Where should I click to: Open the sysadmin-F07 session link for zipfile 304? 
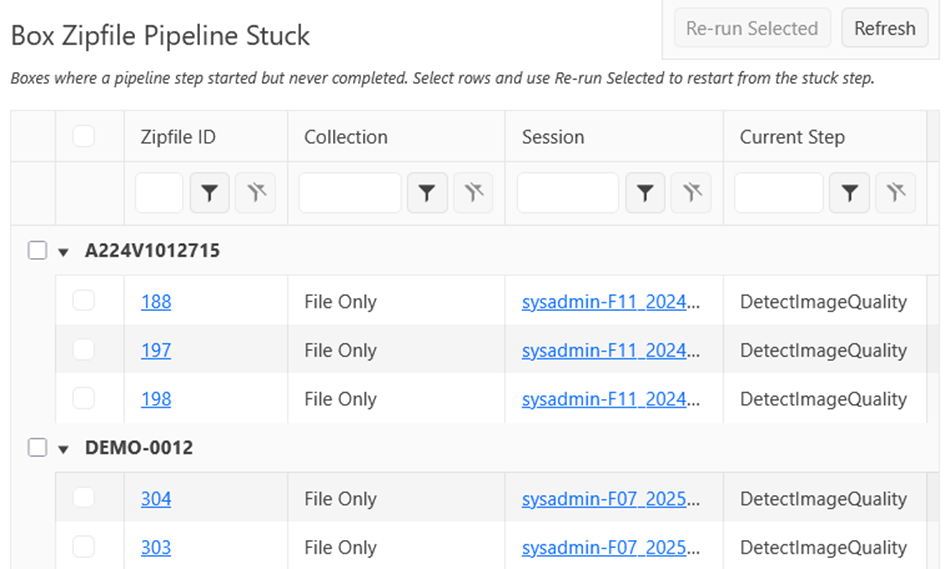pos(611,498)
